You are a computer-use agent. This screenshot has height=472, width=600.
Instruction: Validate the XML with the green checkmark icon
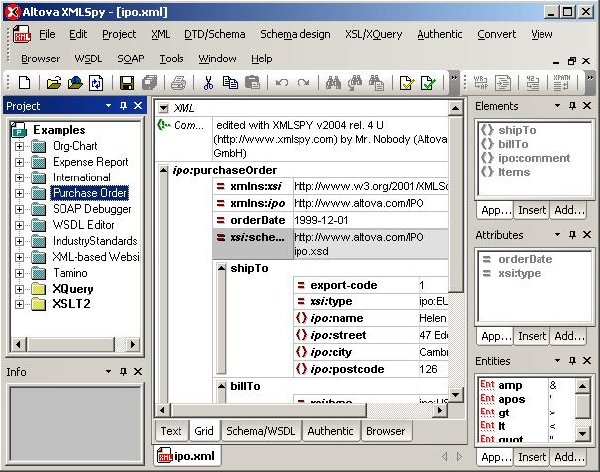point(428,82)
